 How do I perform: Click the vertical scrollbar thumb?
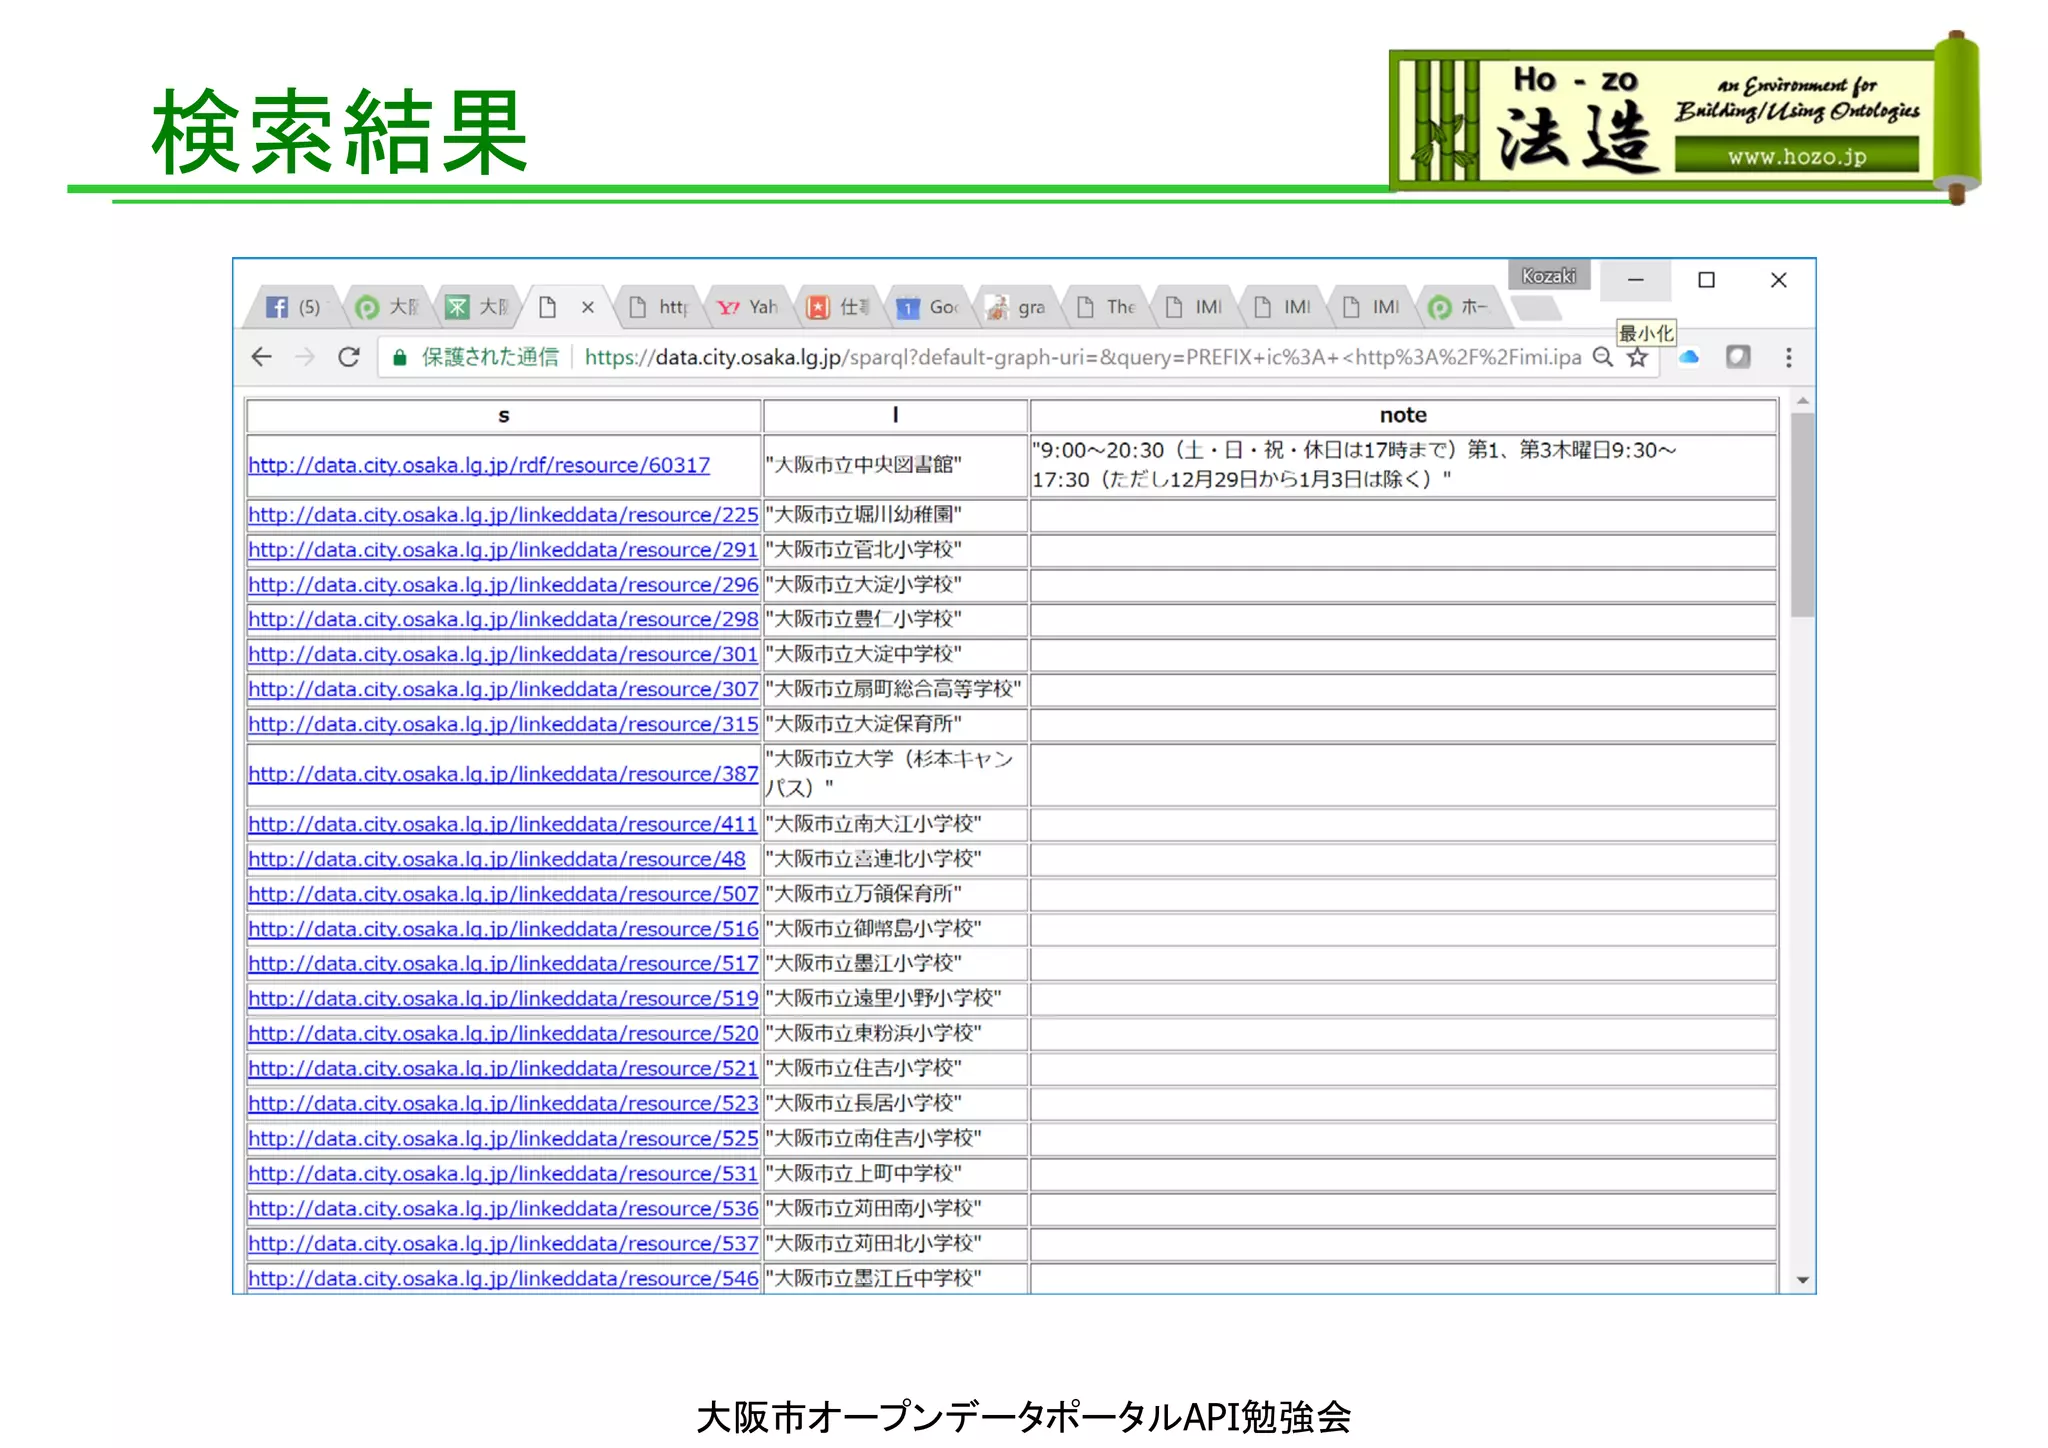1802,515
